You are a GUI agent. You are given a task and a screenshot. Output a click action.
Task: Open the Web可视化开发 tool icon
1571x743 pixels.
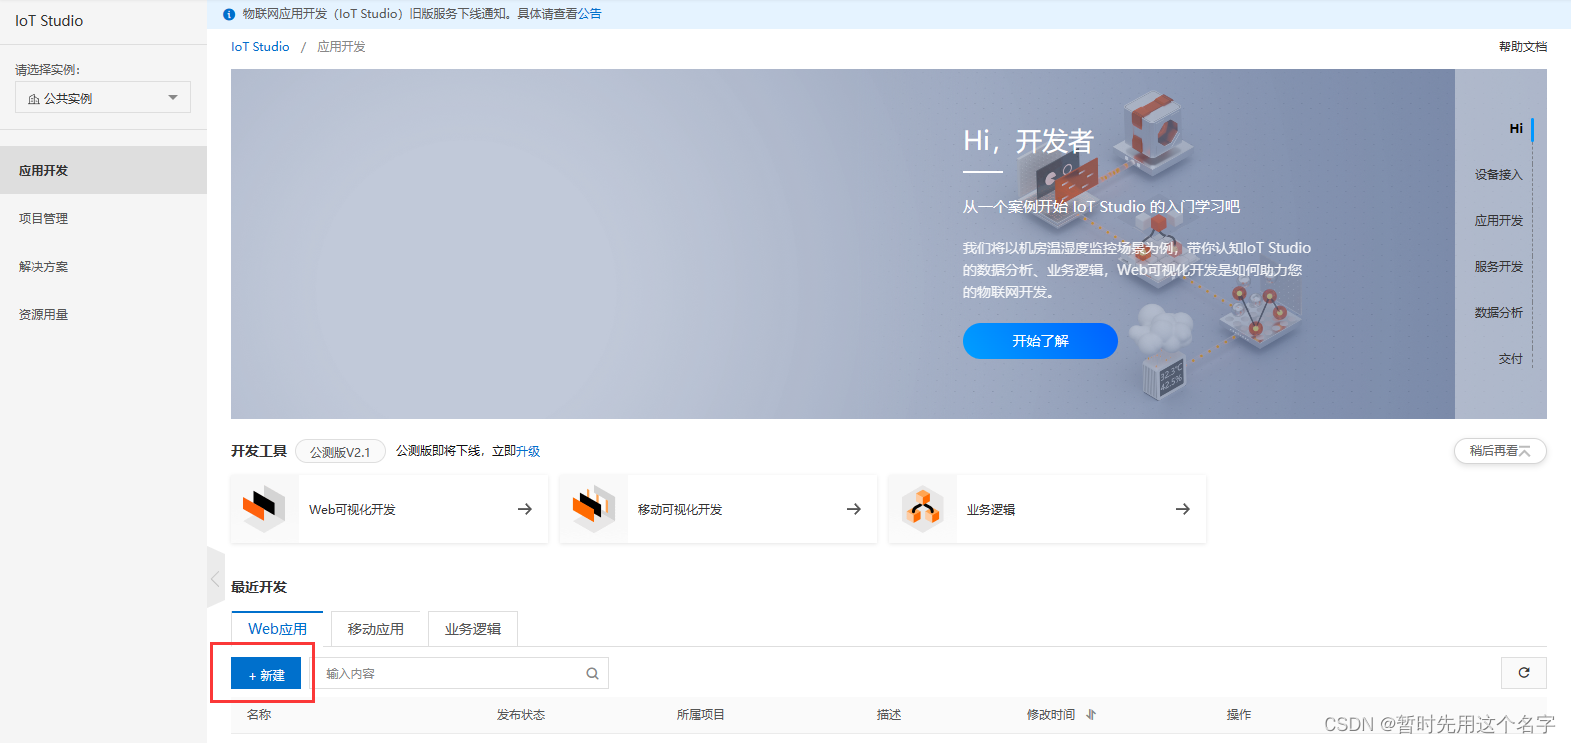(264, 509)
